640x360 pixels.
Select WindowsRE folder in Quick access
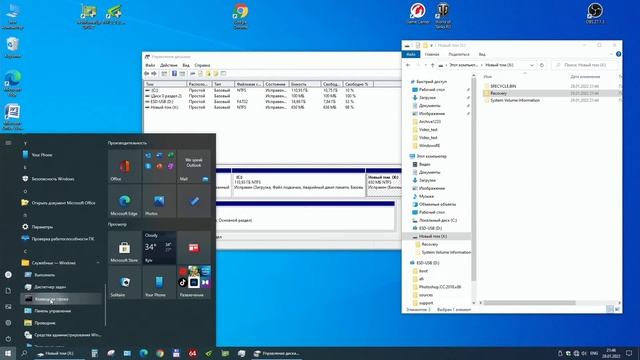(429, 145)
